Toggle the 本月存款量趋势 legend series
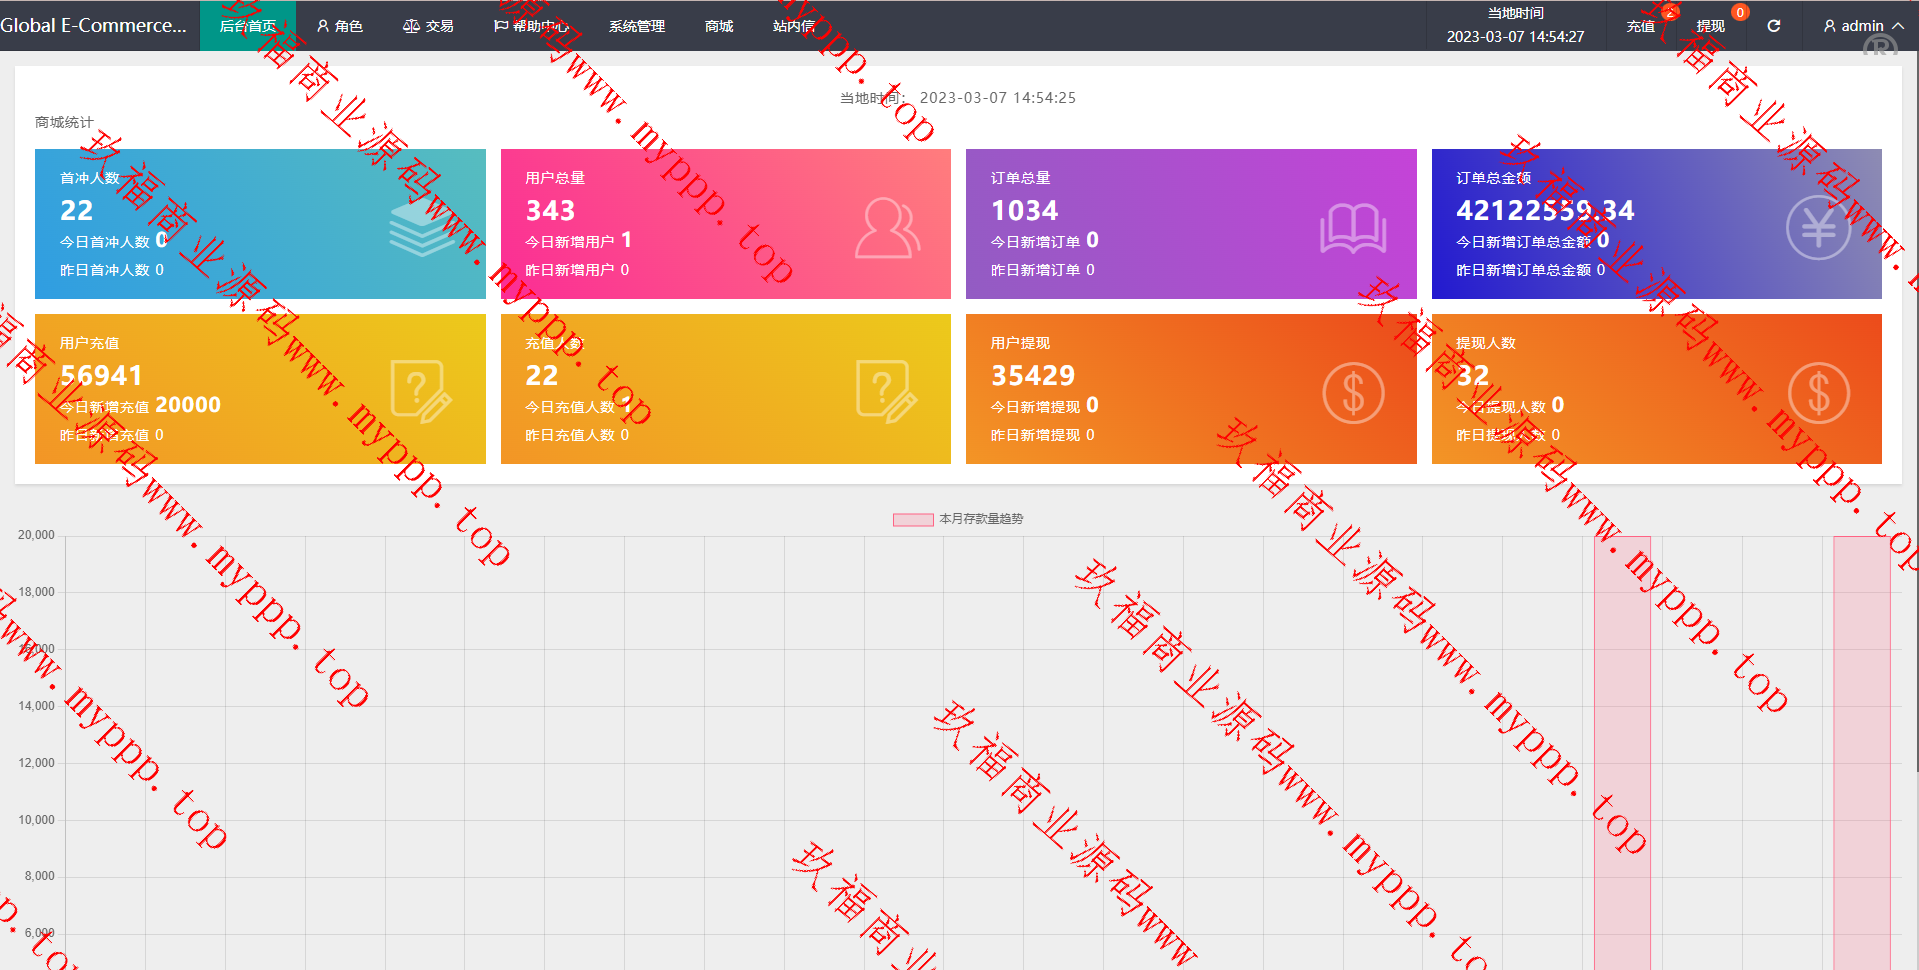Viewport: 1919px width, 970px height. pos(957,519)
